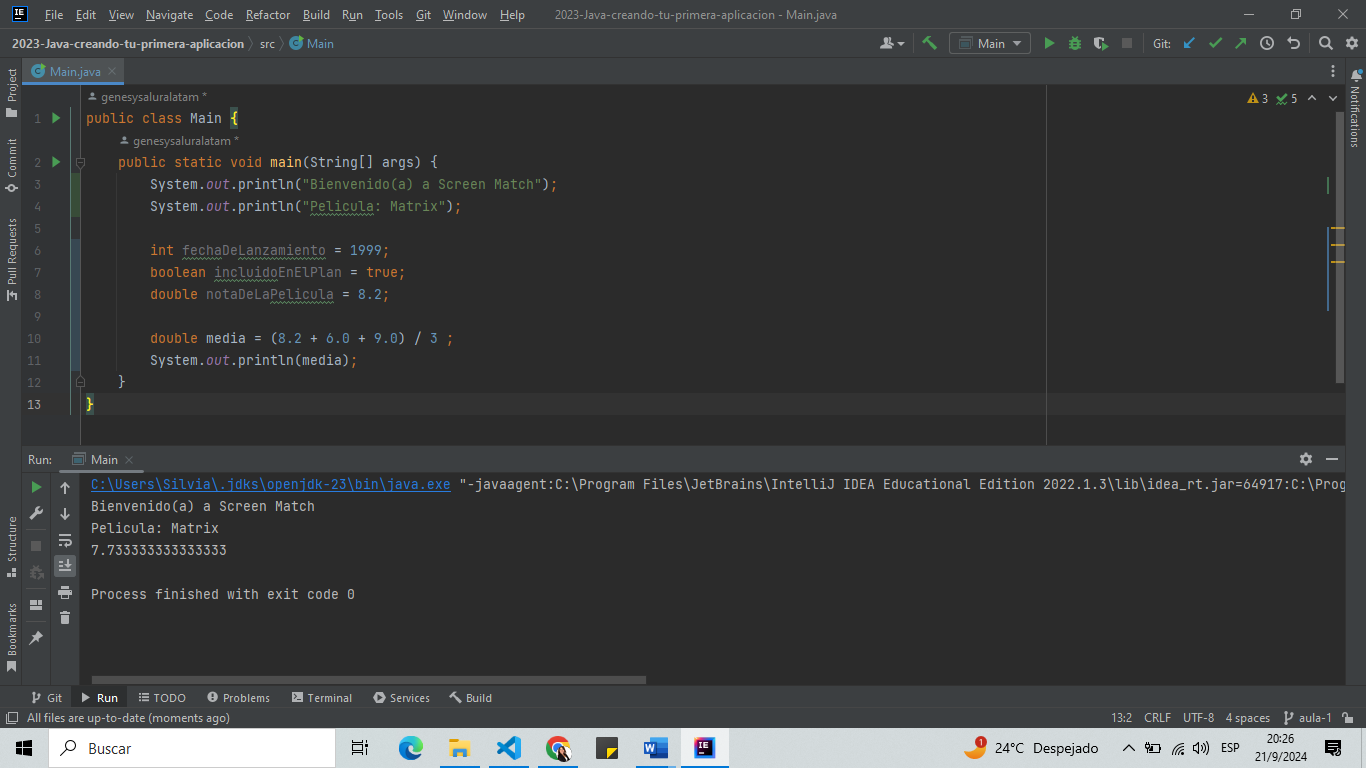Screen dimensions: 1366x768
Task: Open the TODO tool window tab
Action: pyautogui.click(x=162, y=698)
